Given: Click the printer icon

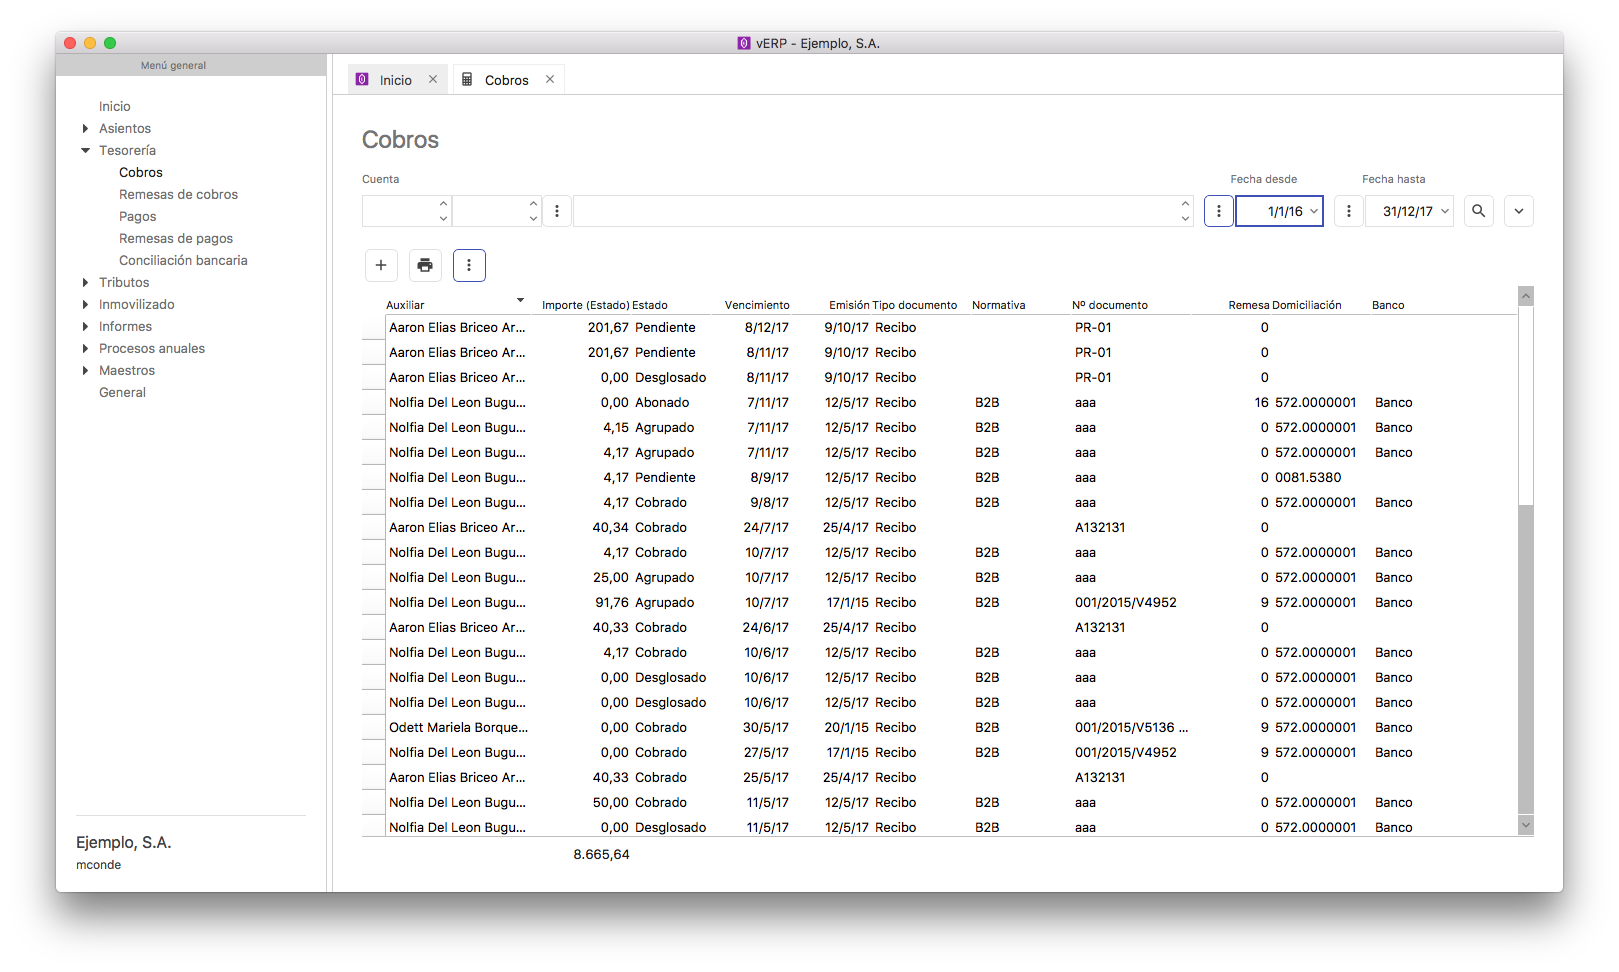Looking at the screenshot, I should (425, 265).
